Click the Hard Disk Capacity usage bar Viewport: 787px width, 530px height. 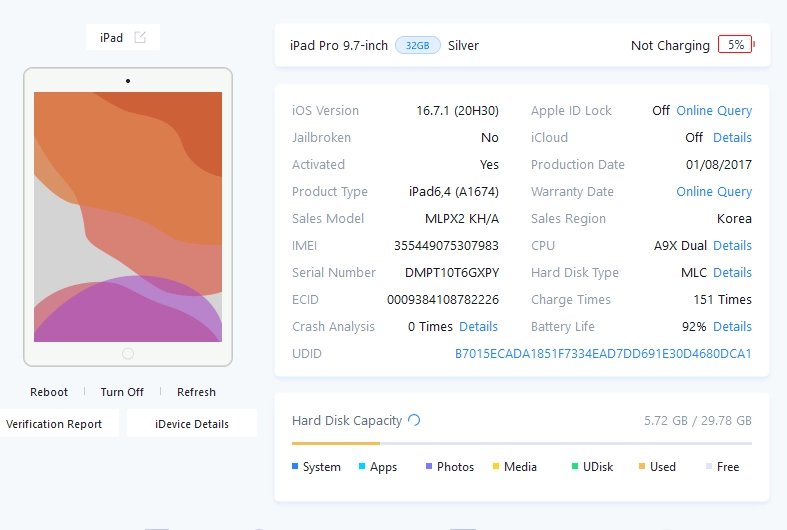click(521, 444)
